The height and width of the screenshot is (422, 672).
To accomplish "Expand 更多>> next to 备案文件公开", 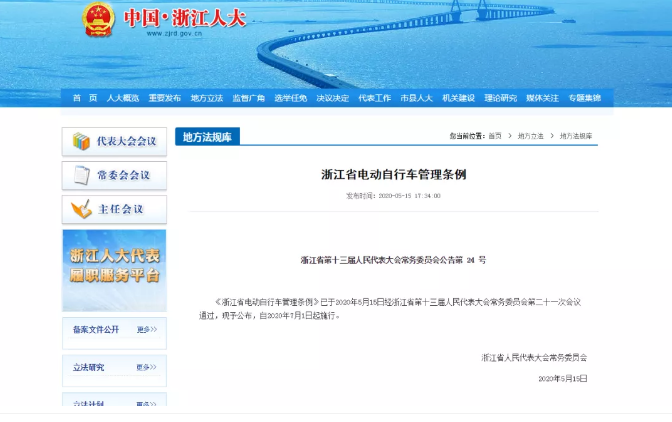I will [x=147, y=329].
